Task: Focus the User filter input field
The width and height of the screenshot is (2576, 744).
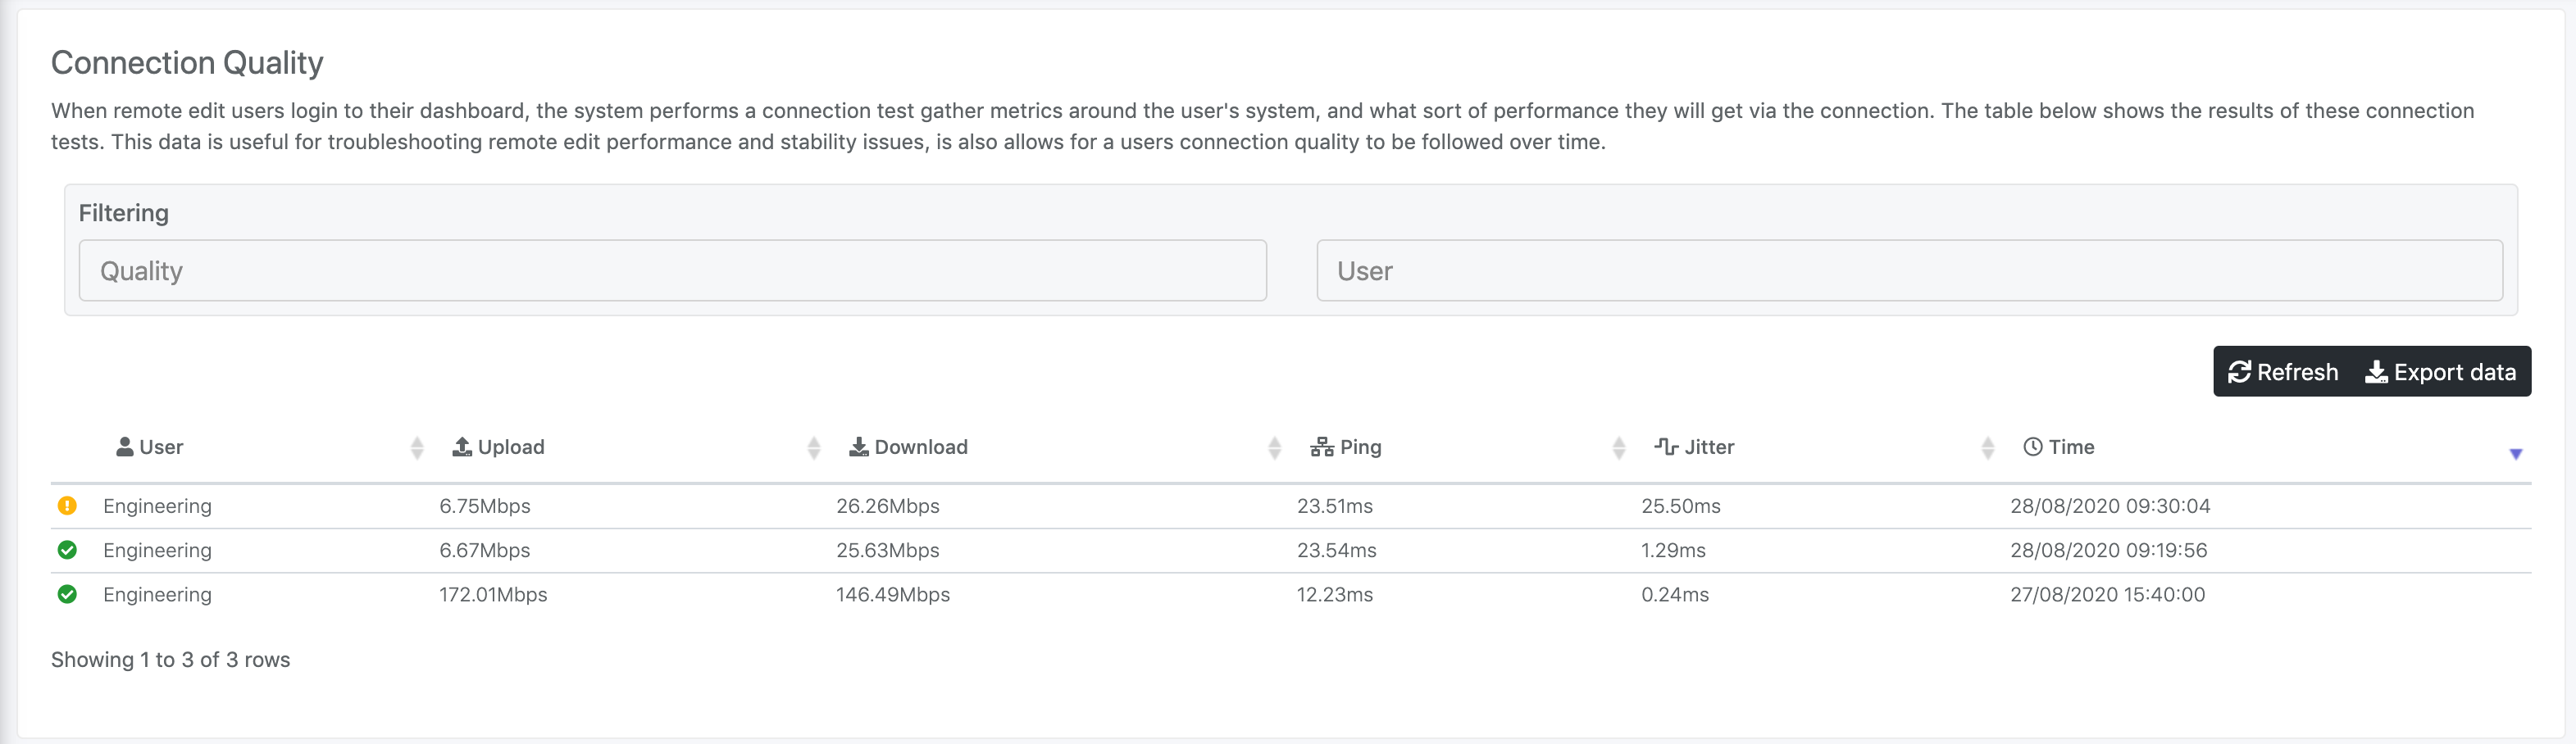Action: point(1909,271)
